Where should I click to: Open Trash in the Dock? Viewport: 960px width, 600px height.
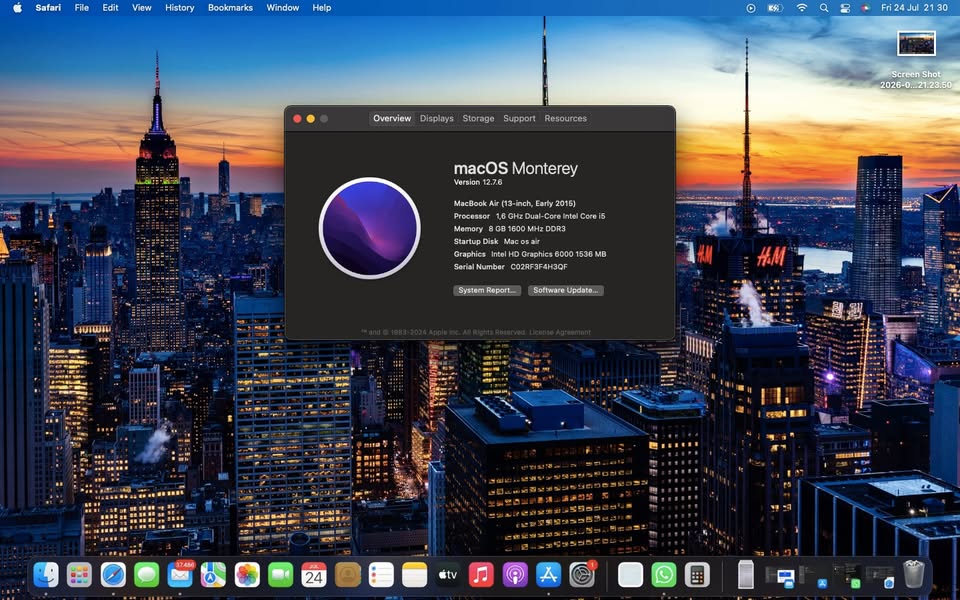(x=913, y=574)
